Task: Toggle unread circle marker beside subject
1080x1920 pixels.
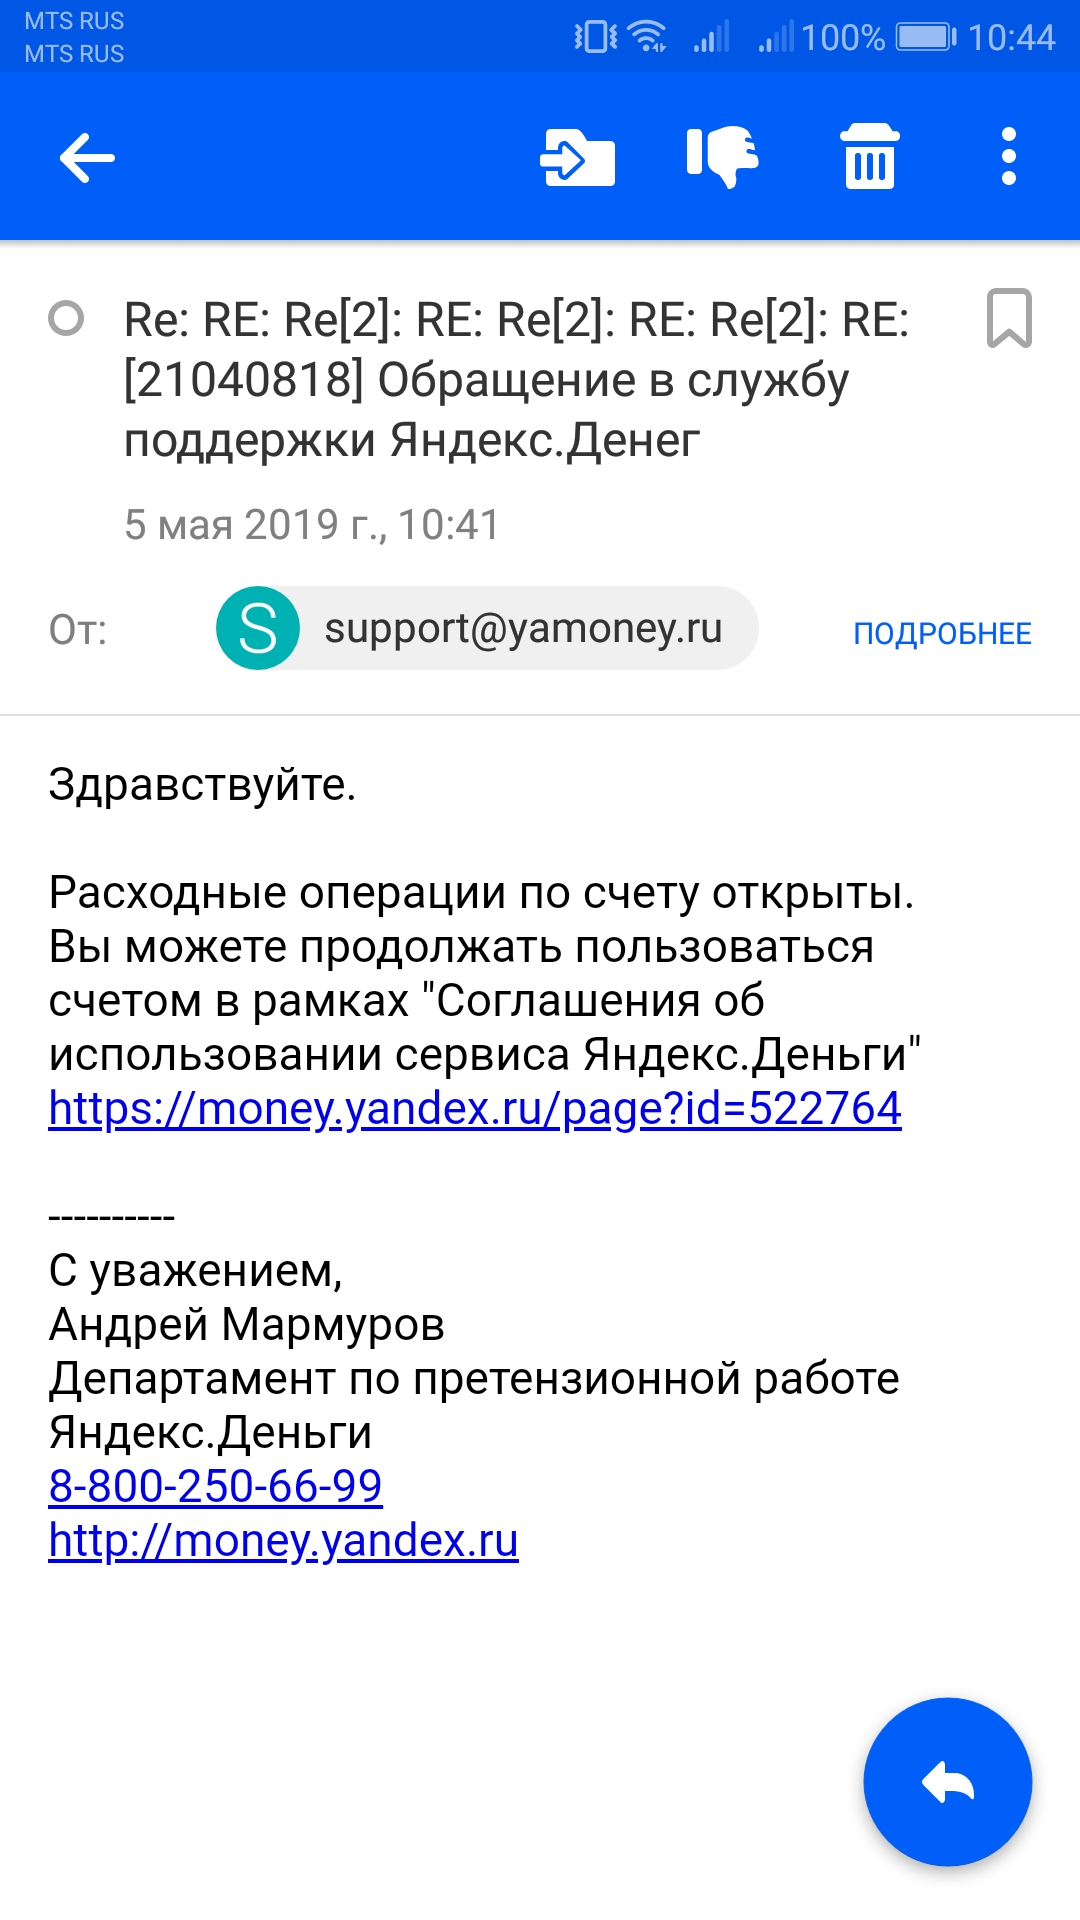Action: (66, 319)
